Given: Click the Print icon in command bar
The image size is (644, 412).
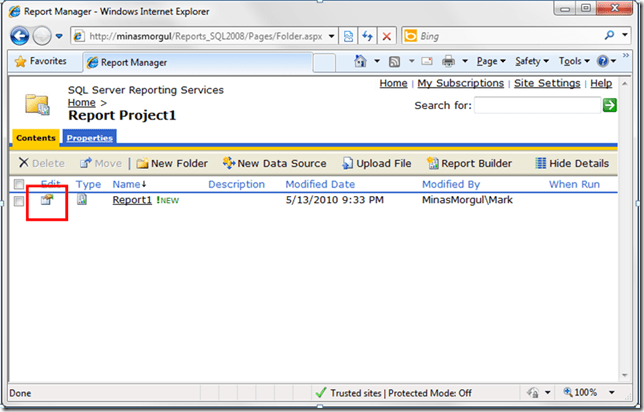Looking at the screenshot, I should [449, 62].
